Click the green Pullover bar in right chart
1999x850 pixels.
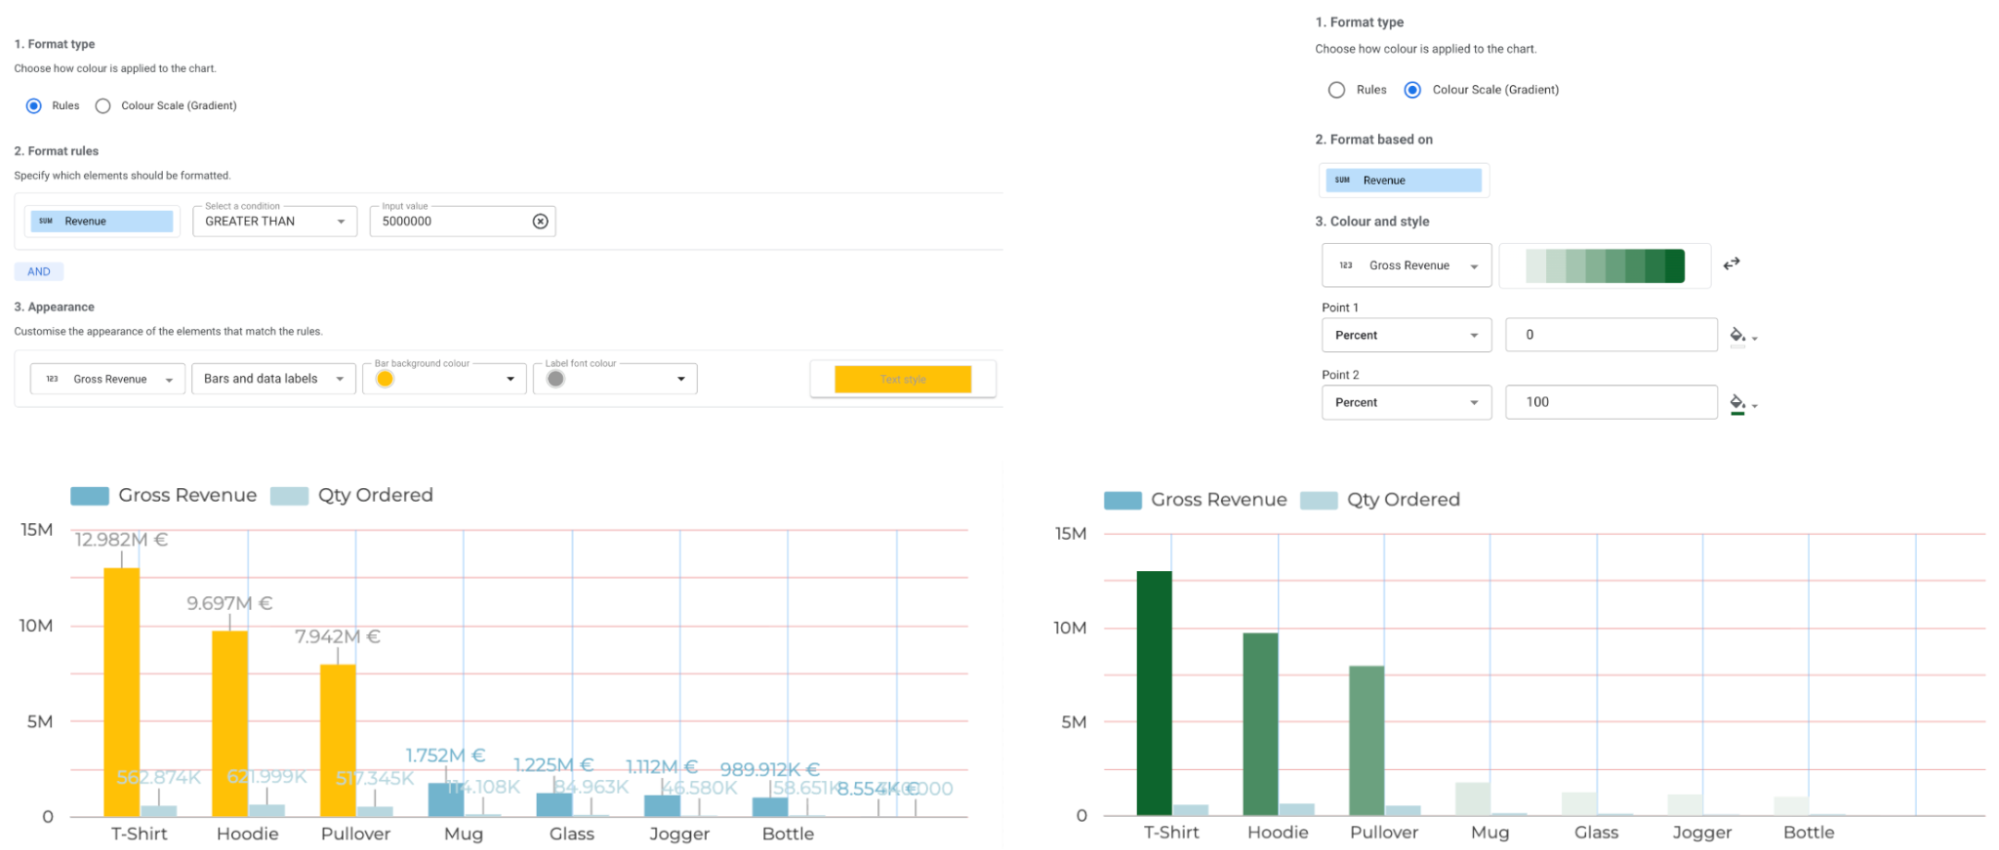[x=1367, y=740]
